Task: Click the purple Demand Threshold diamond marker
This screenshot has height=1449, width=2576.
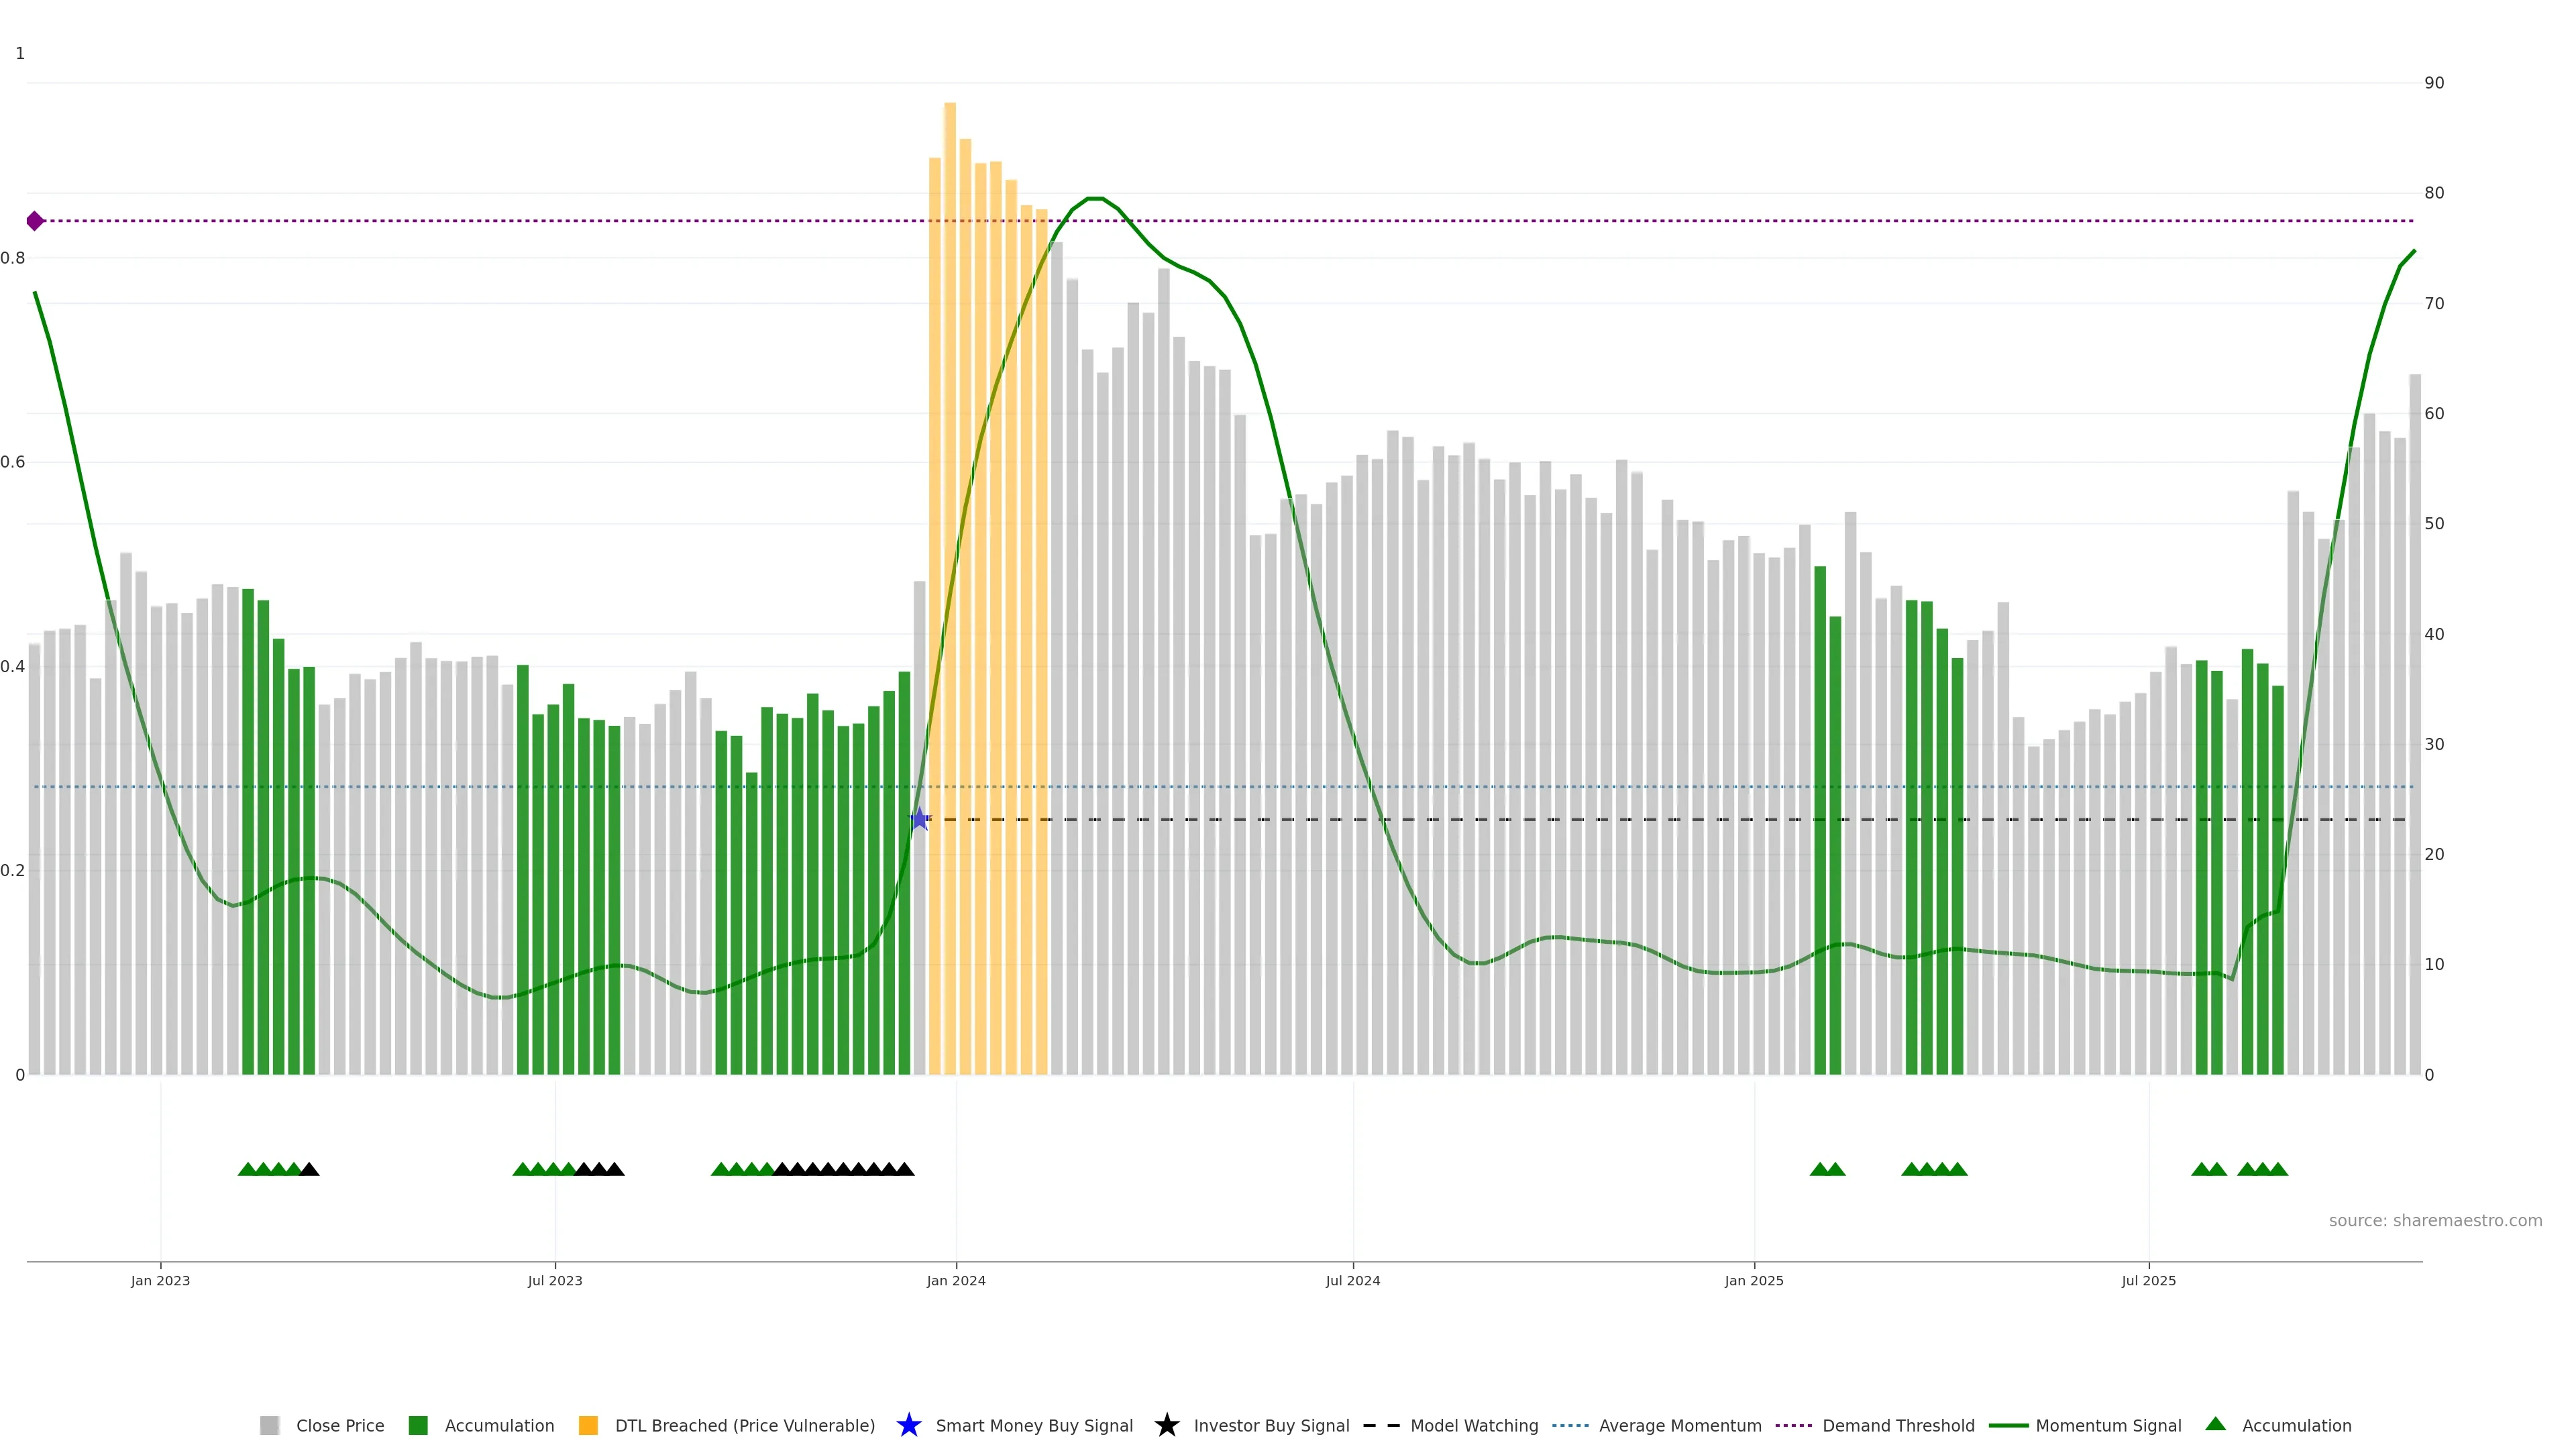Action: 35,221
